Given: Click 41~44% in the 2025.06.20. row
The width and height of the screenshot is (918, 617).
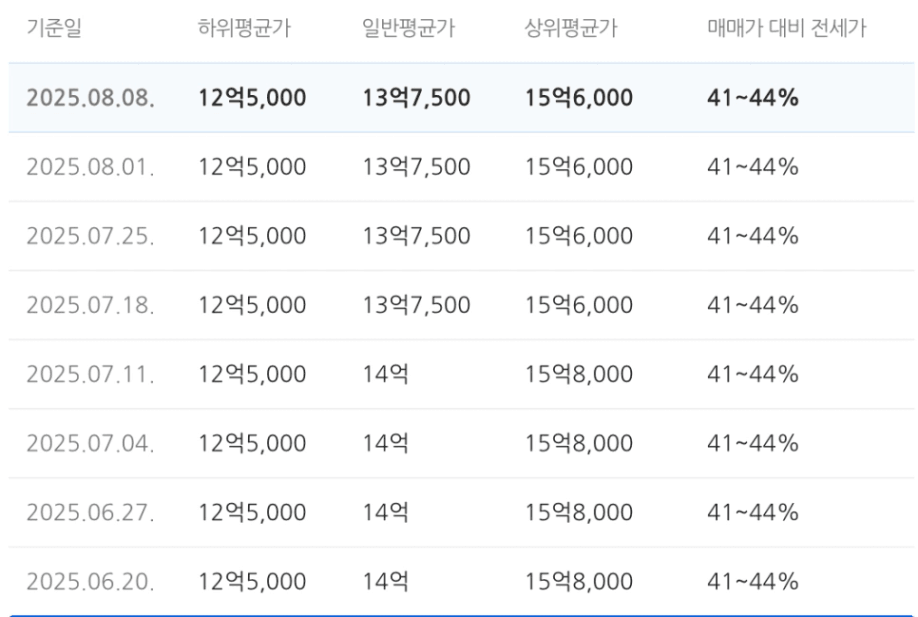Looking at the screenshot, I should (x=752, y=581).
